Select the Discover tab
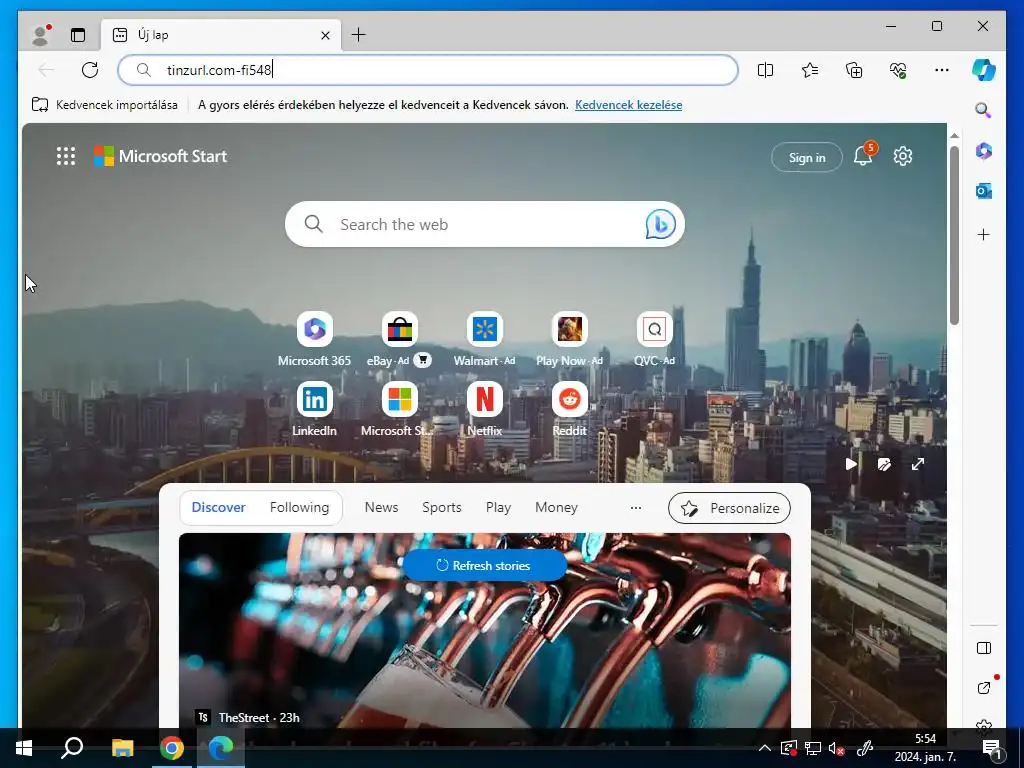 tap(218, 507)
